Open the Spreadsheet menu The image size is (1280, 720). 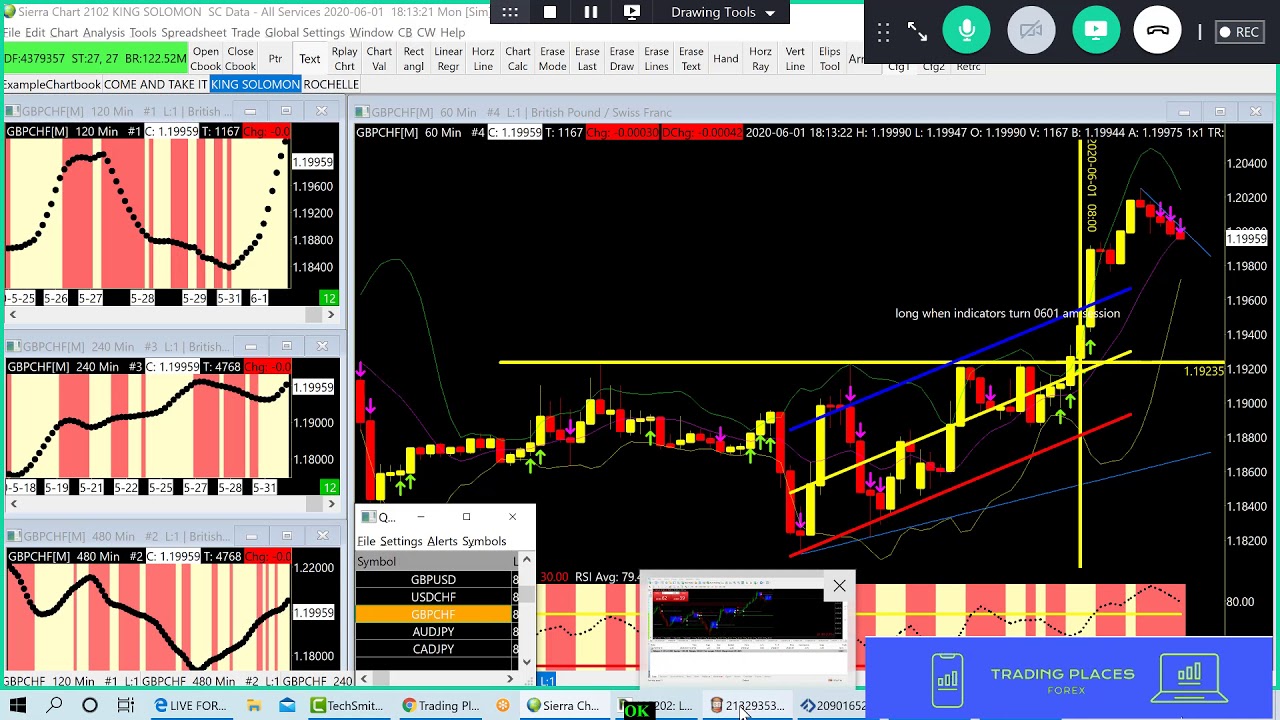pyautogui.click(x=194, y=33)
